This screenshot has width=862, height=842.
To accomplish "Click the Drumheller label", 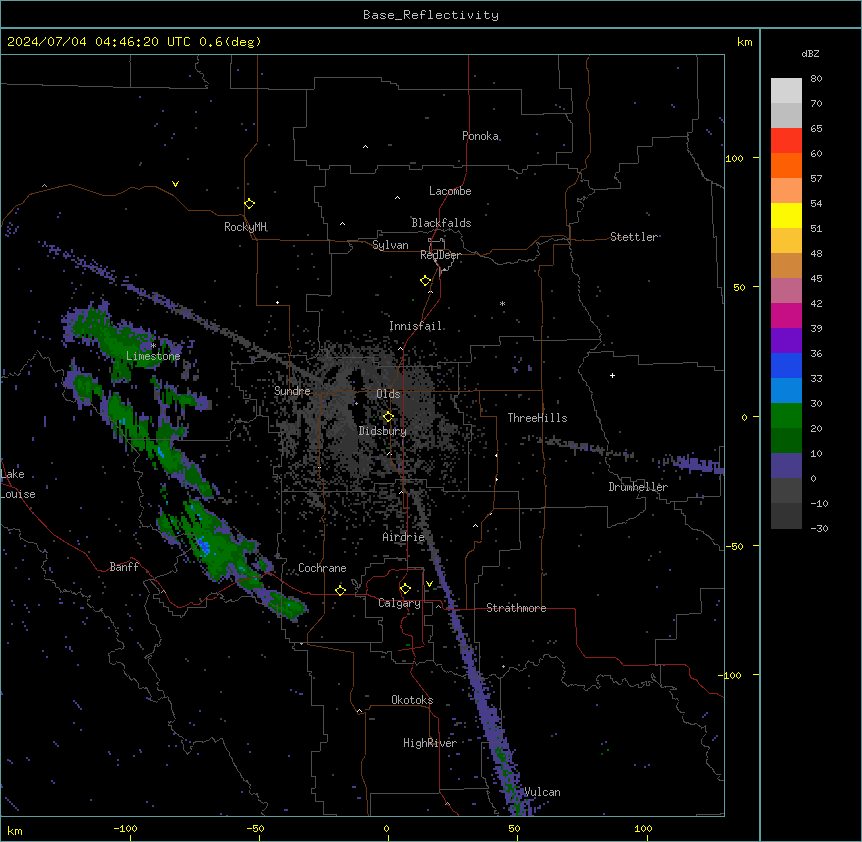I will tap(638, 487).
